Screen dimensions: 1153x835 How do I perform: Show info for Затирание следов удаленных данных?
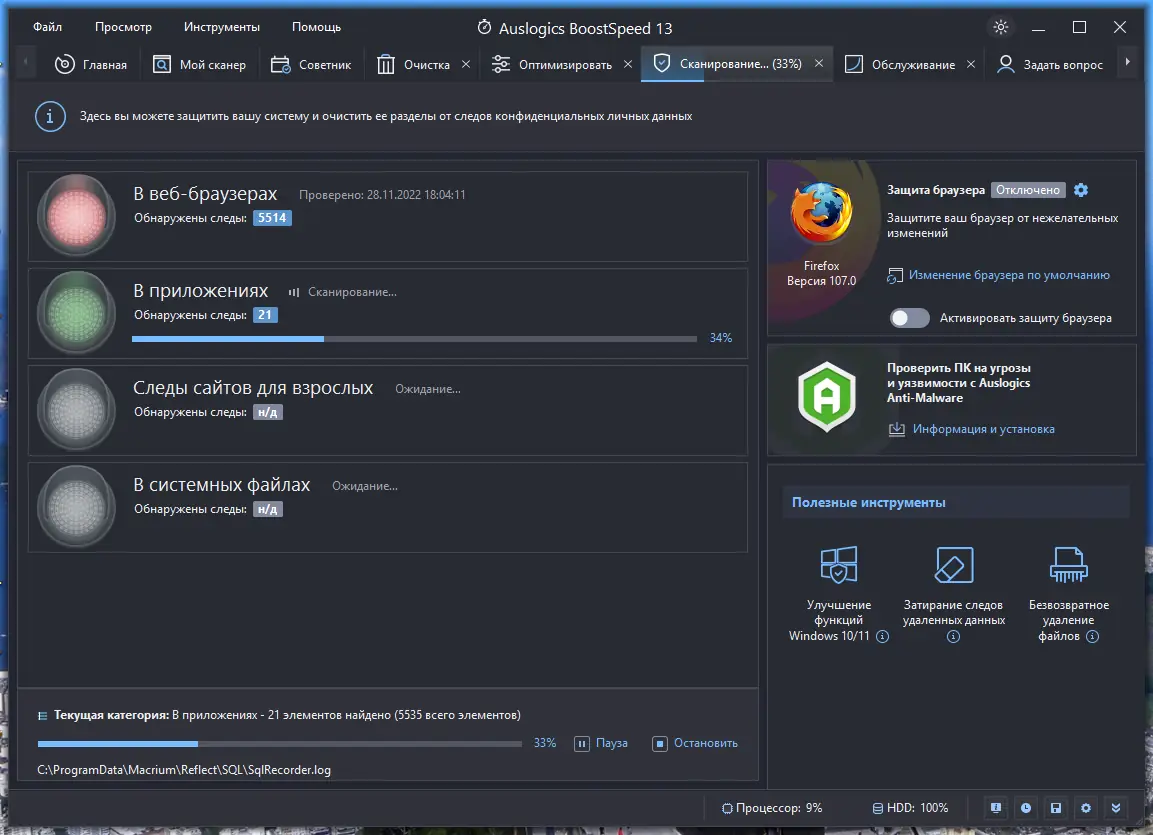click(x=954, y=637)
